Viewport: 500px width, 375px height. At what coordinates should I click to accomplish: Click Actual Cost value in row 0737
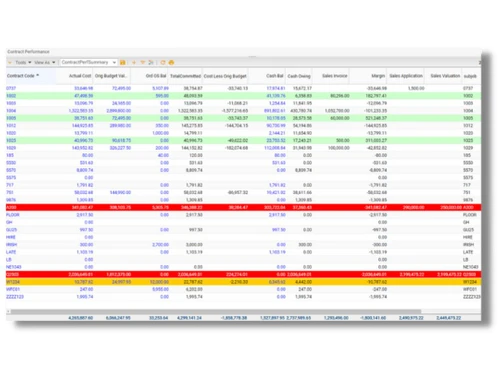click(83, 88)
